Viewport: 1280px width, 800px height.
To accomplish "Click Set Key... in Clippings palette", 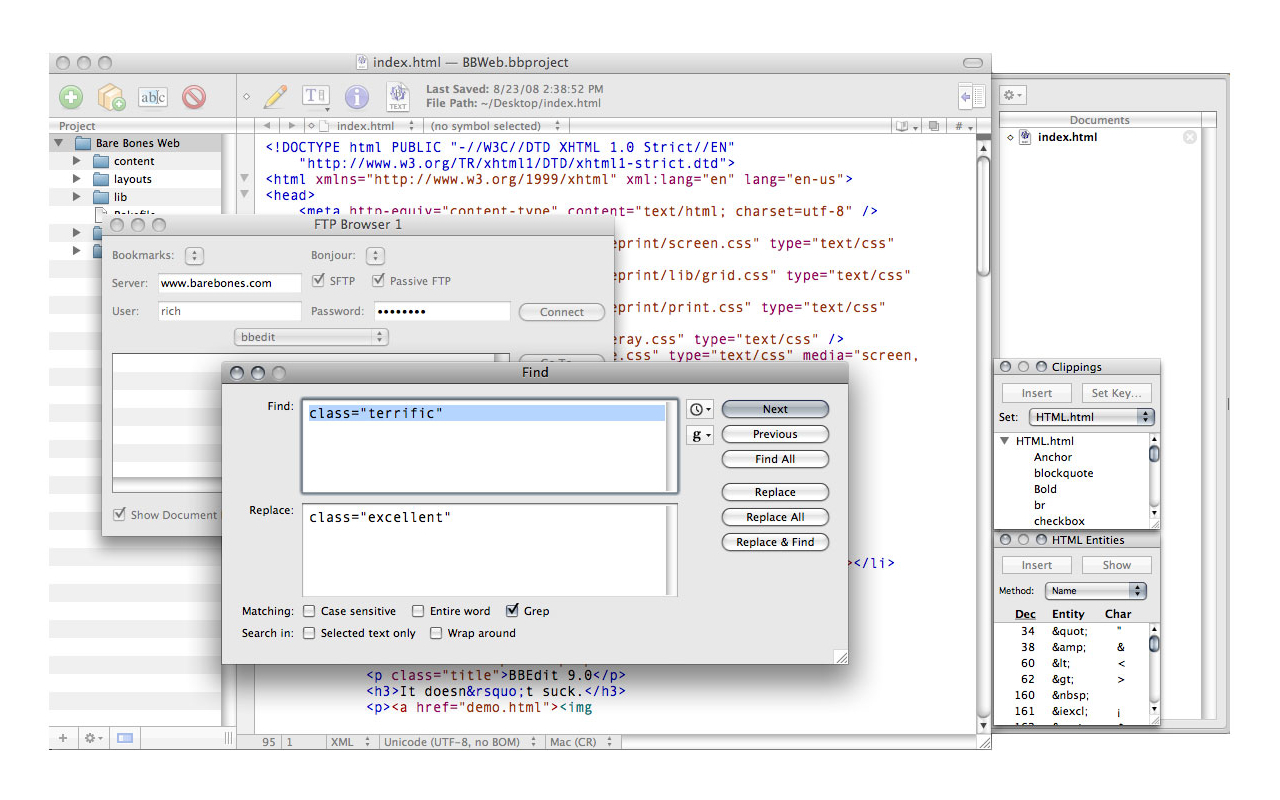I will (x=1116, y=393).
